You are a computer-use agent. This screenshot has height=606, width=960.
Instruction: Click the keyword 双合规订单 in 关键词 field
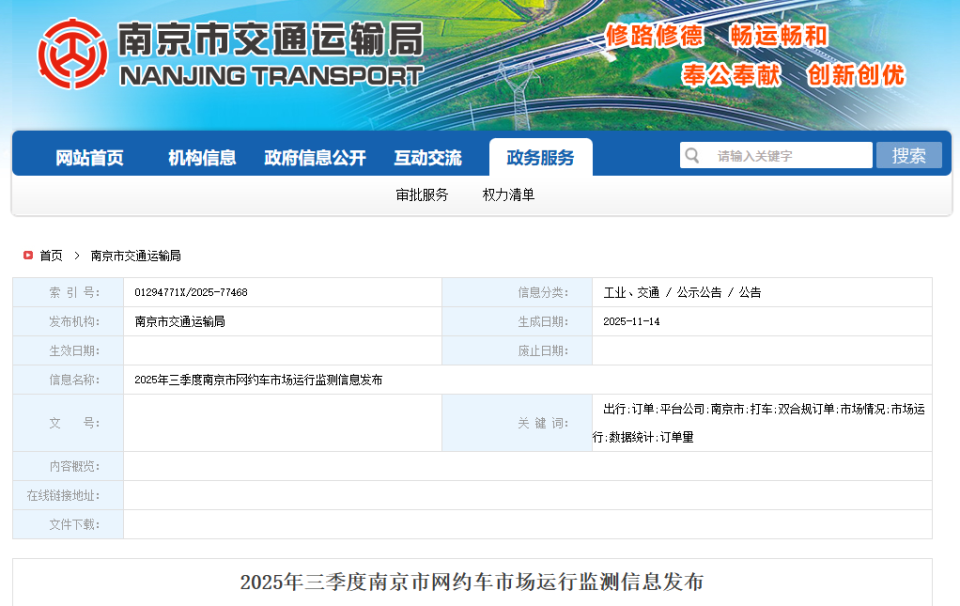coord(807,410)
